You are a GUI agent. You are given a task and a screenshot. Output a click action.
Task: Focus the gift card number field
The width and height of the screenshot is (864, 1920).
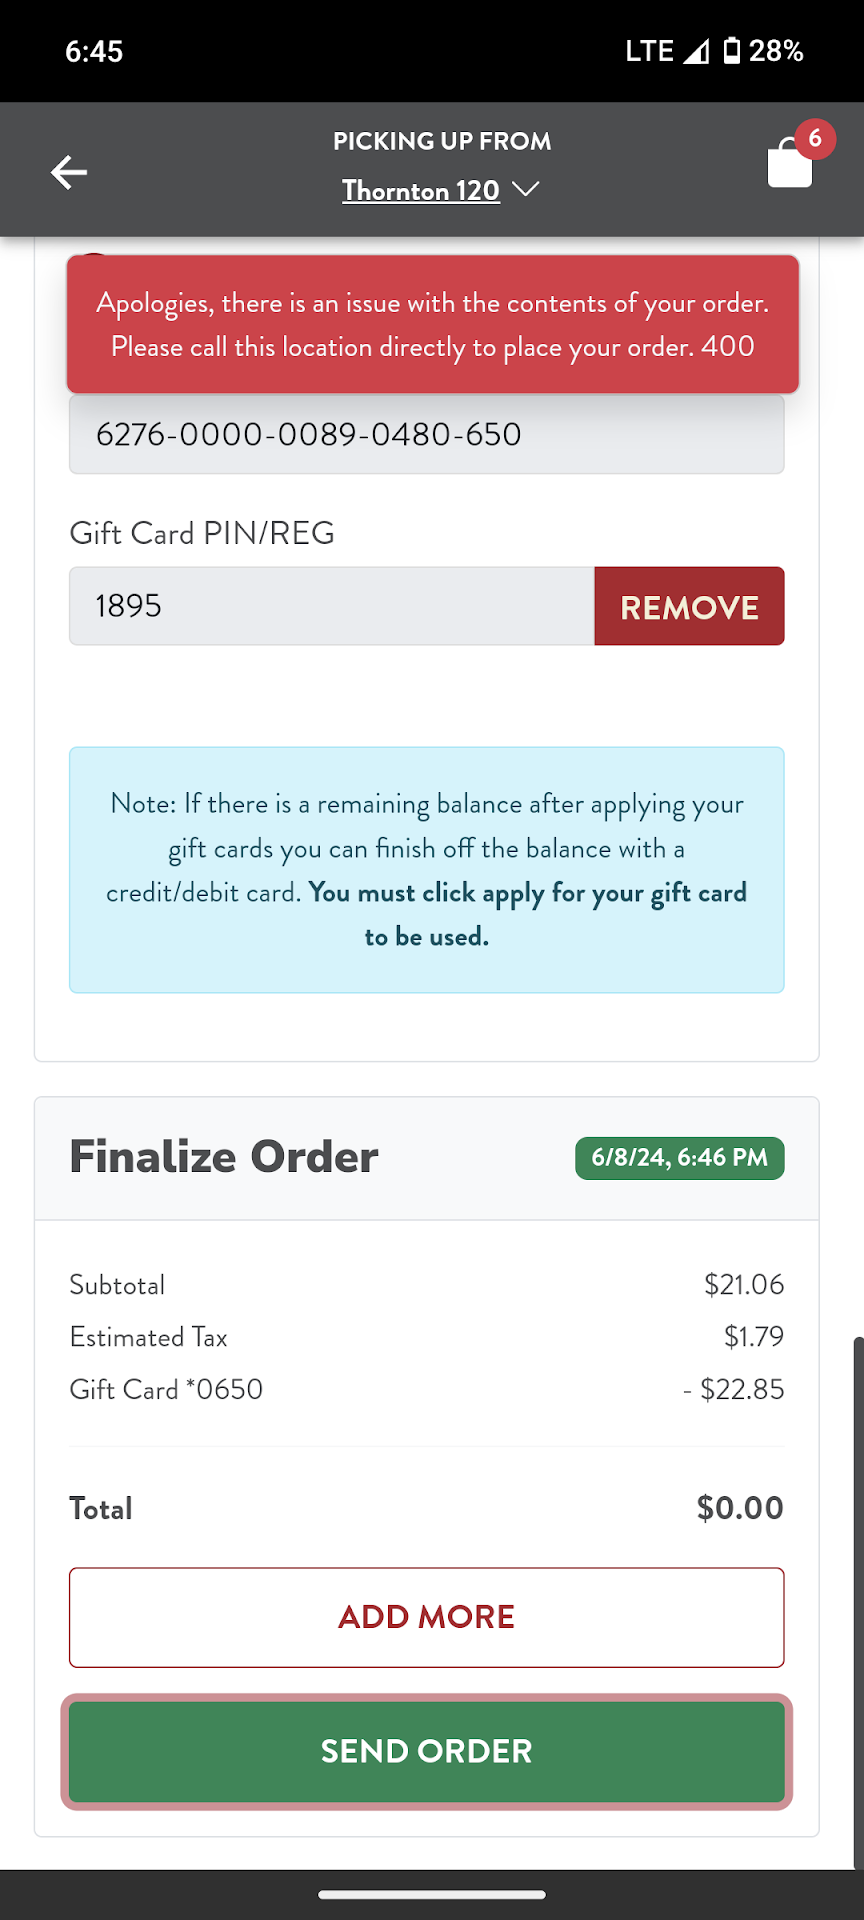tap(426, 435)
